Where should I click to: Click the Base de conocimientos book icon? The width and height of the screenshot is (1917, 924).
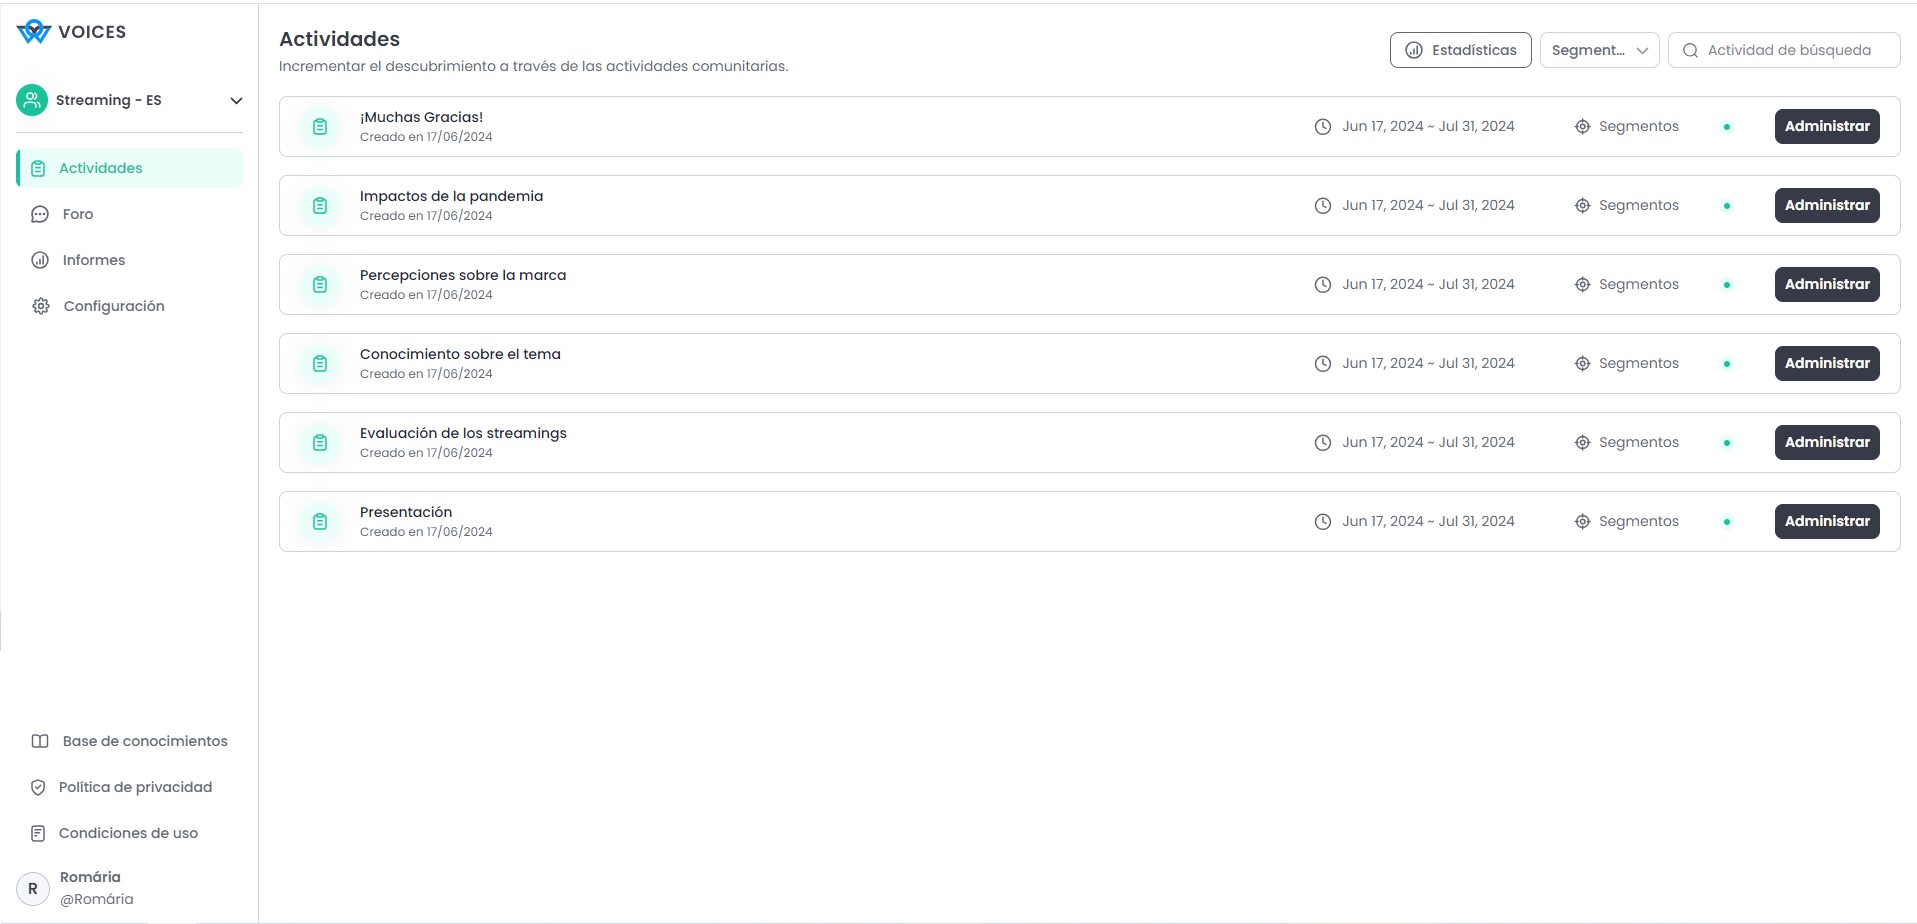coord(40,741)
